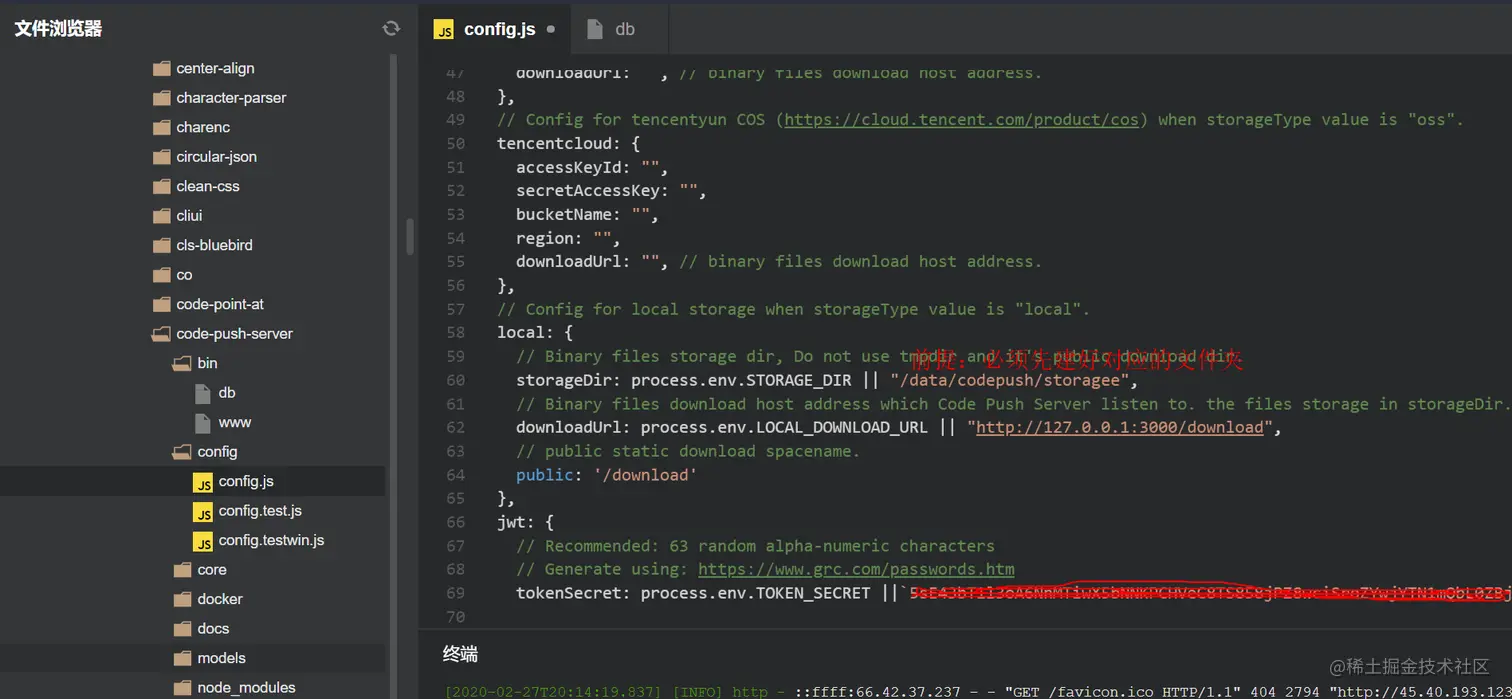The height and width of the screenshot is (699, 1512).
Task: Click the terminal log output line
Action: click(978, 691)
